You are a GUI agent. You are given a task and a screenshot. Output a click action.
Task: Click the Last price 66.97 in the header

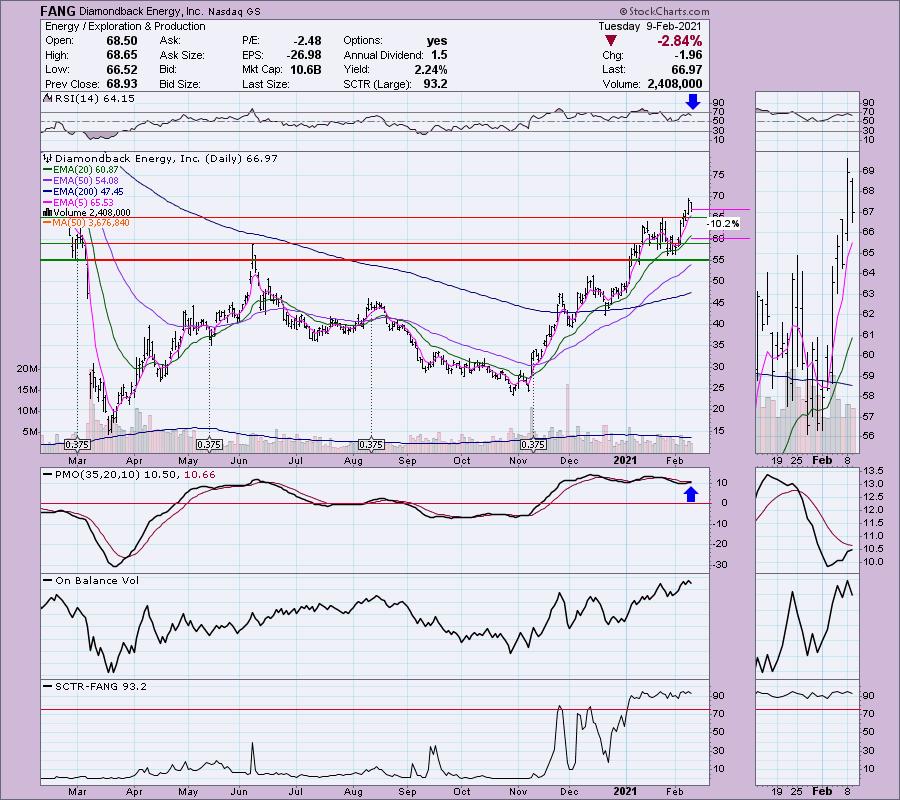point(686,69)
